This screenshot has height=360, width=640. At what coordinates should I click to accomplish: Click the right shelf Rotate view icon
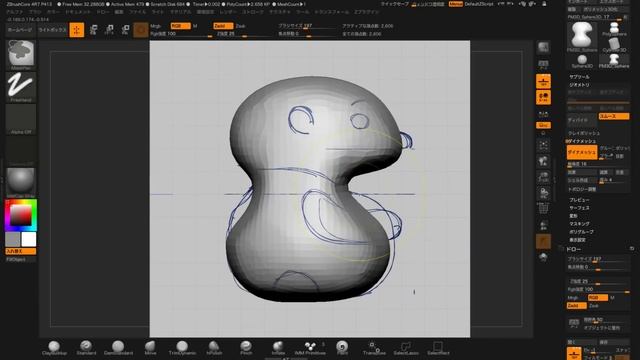tap(543, 193)
